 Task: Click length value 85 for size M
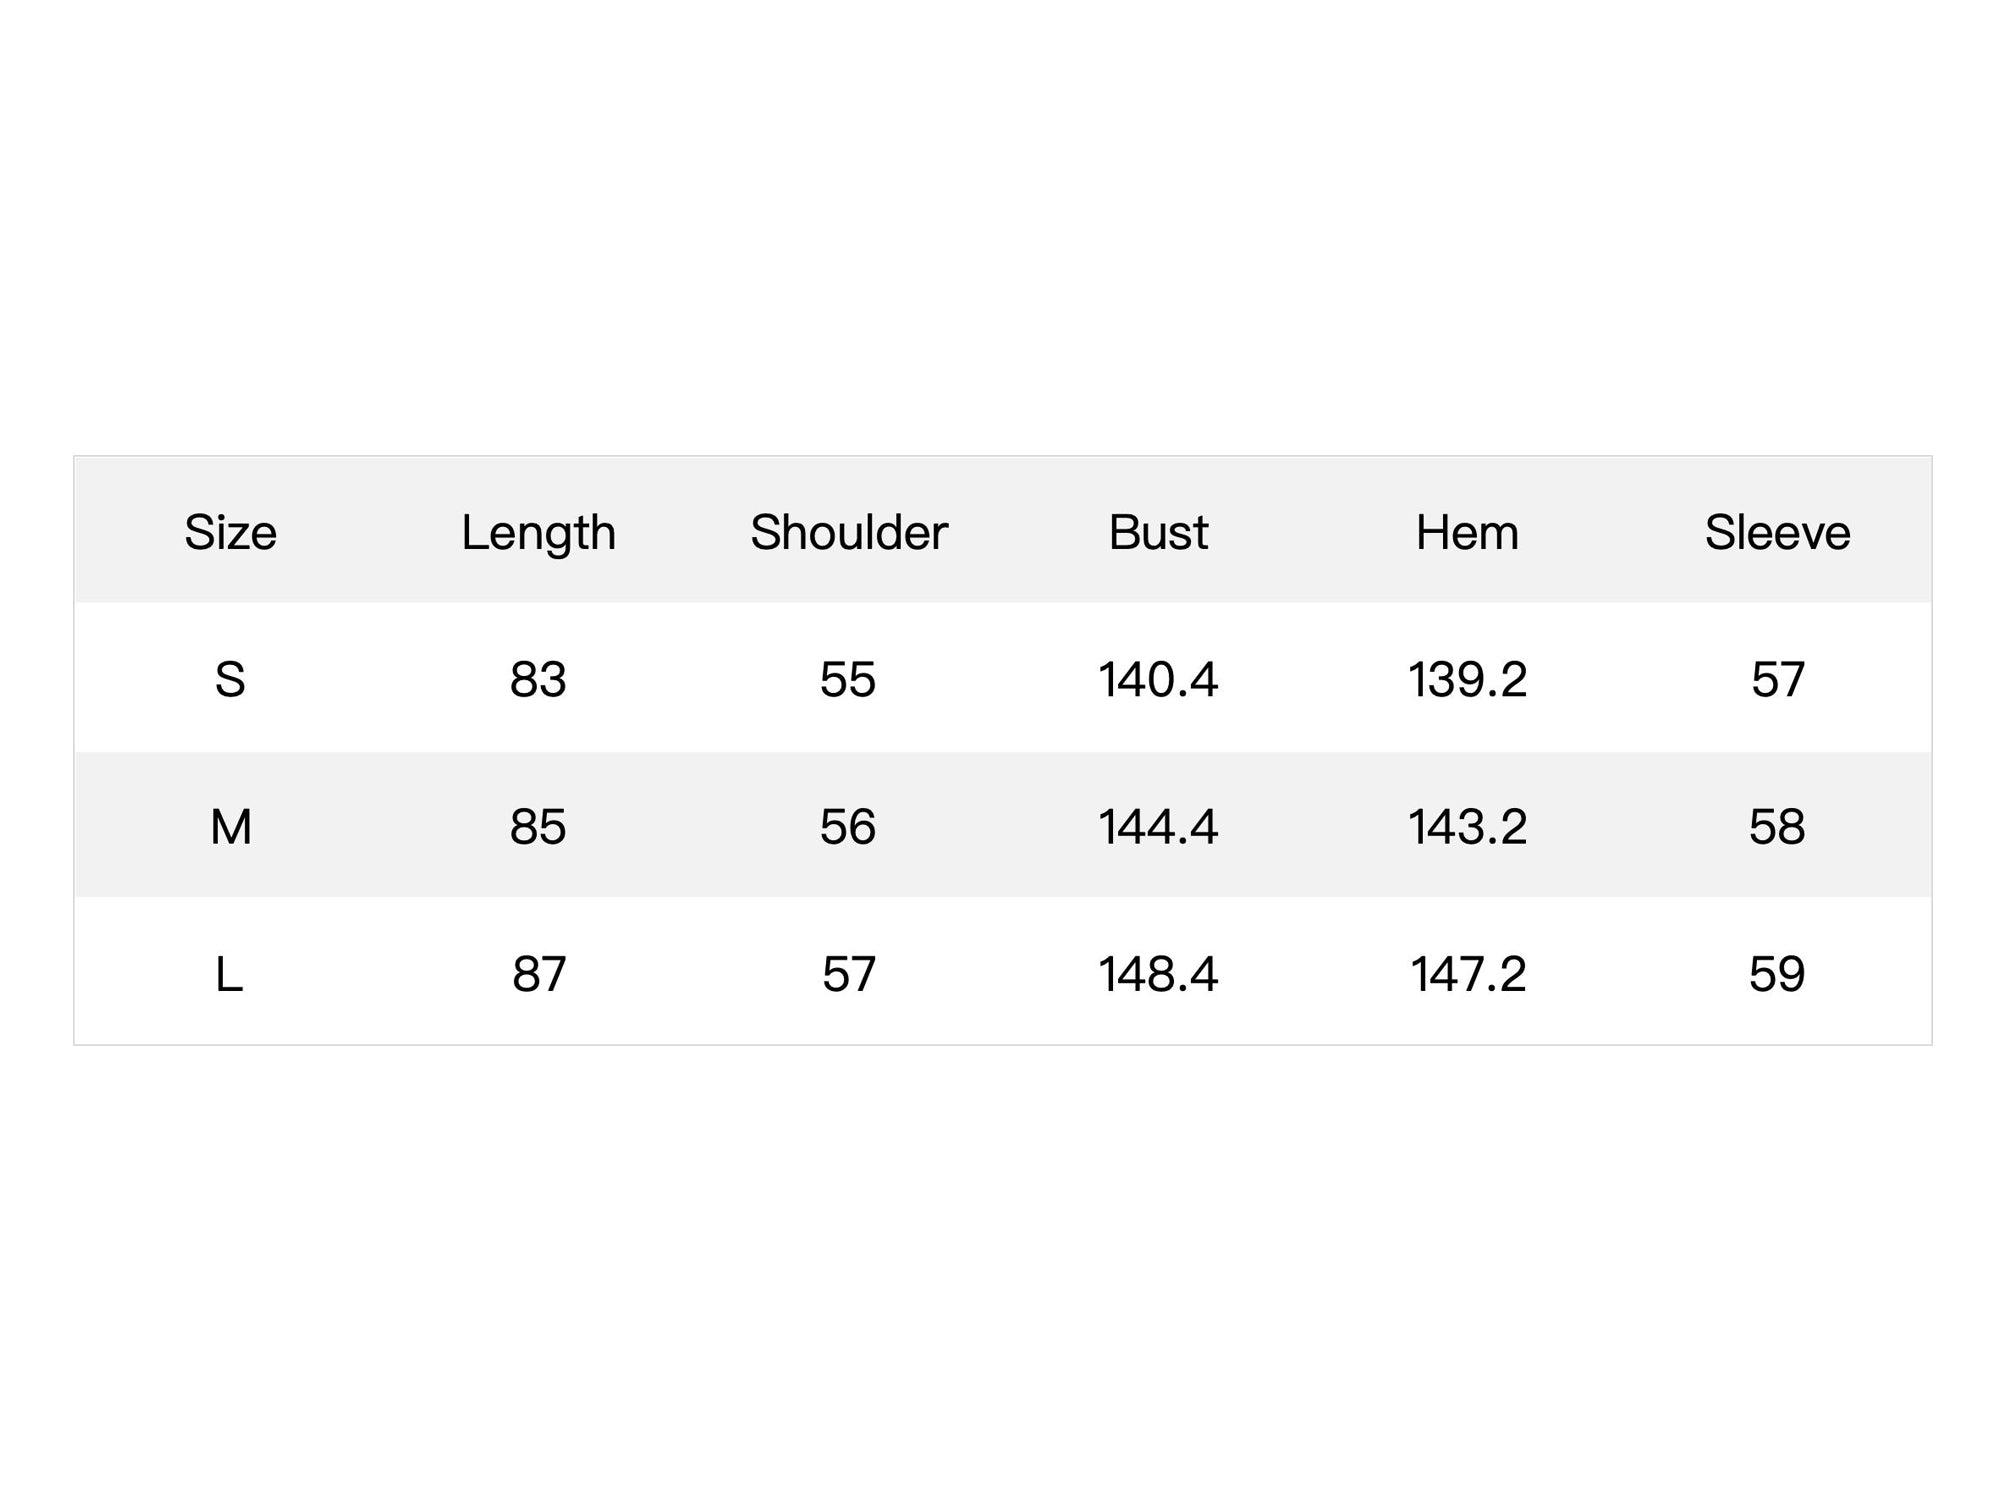[x=538, y=827]
